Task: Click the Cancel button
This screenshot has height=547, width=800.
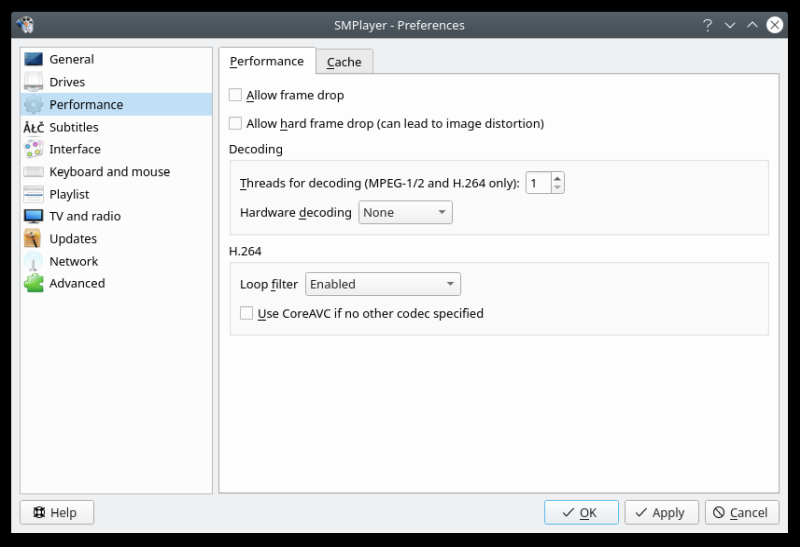Action: [x=742, y=512]
